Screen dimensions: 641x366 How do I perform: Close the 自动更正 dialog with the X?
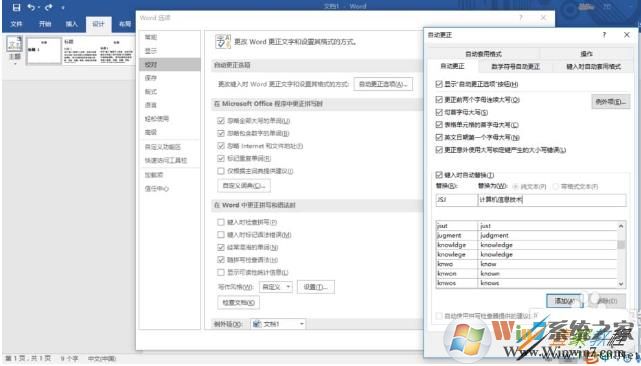click(627, 35)
